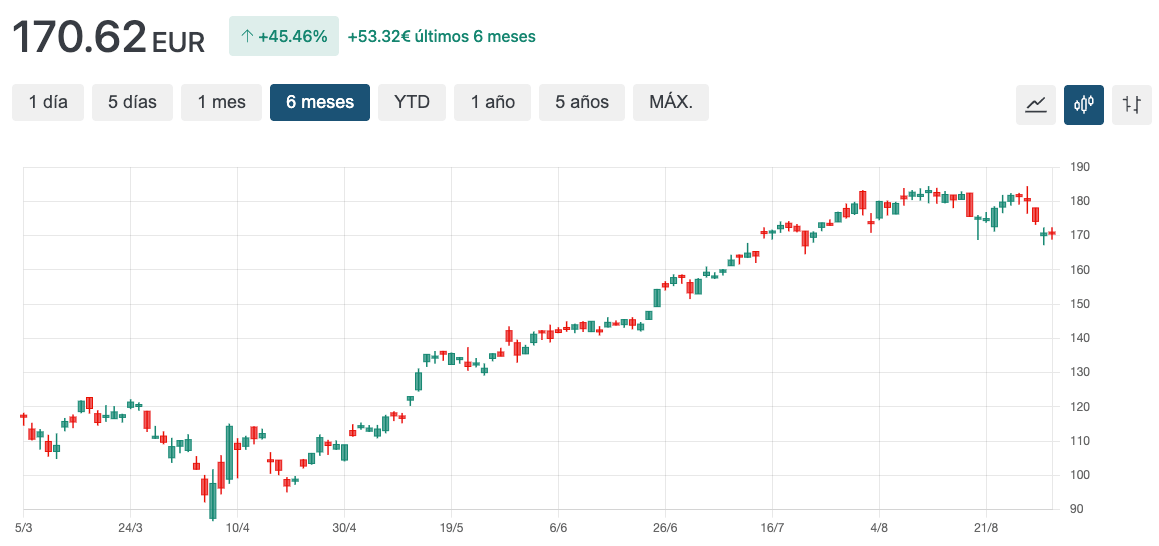Select the 1 día range
Image resolution: width=1159 pixels, height=546 pixels.
(48, 102)
